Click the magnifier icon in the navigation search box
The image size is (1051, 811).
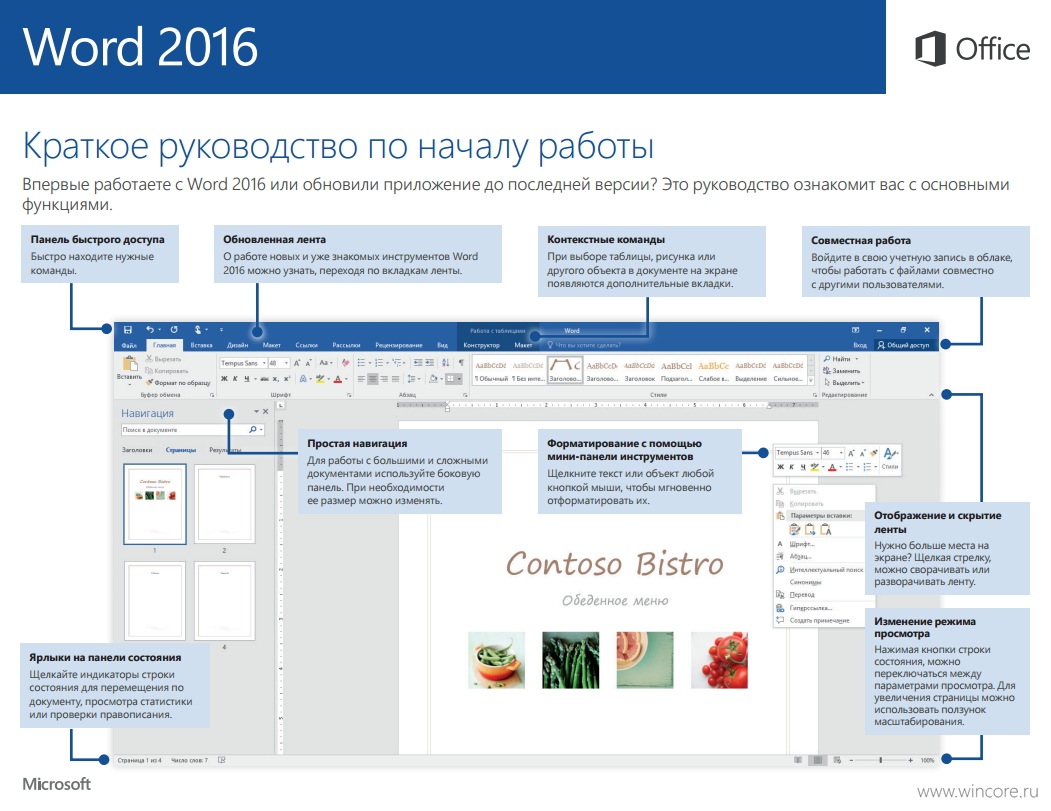click(x=253, y=430)
